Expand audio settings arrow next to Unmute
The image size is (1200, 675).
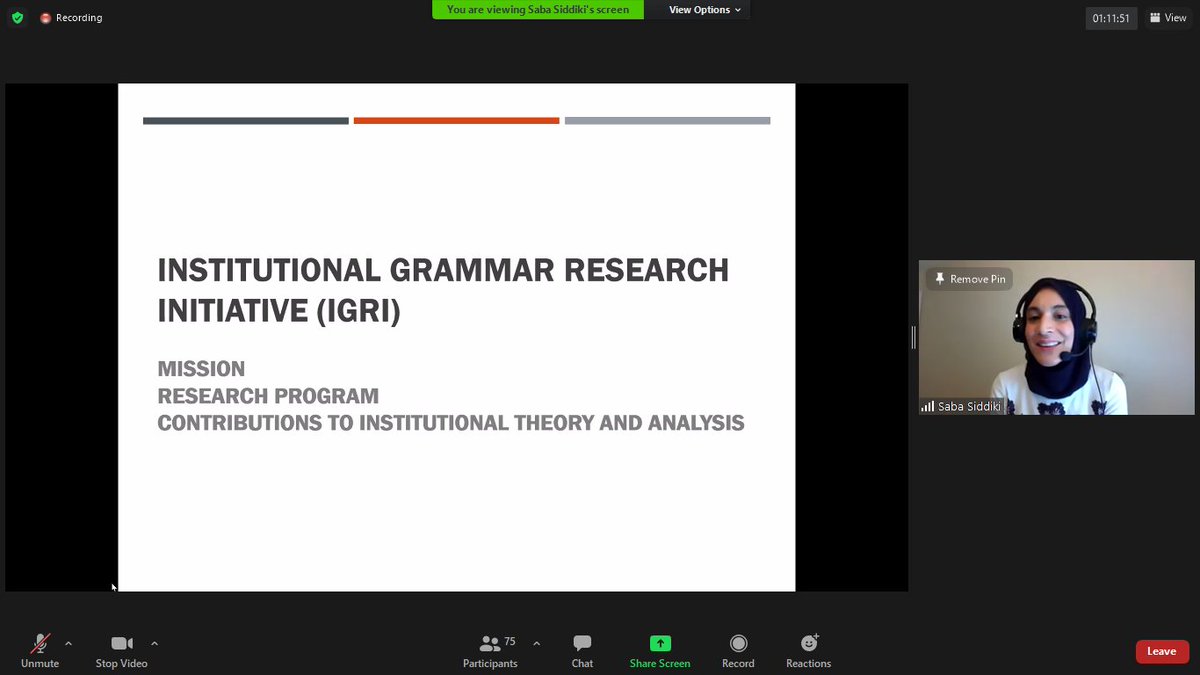[68, 643]
